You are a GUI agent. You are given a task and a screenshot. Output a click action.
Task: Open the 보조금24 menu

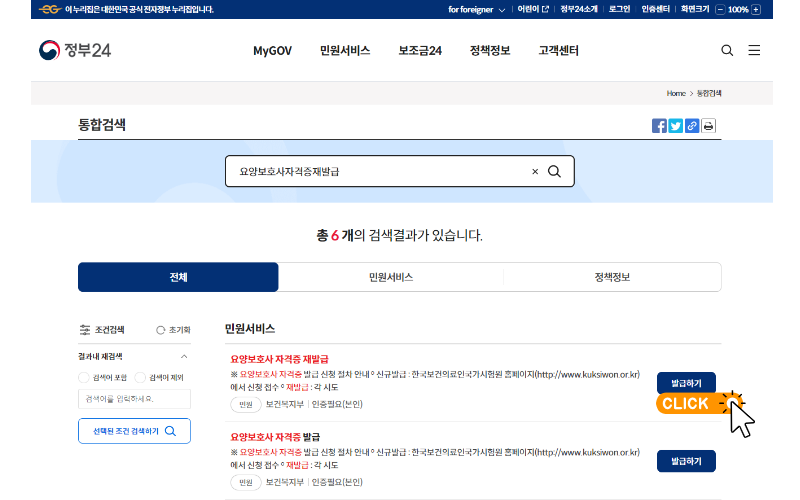(x=420, y=51)
